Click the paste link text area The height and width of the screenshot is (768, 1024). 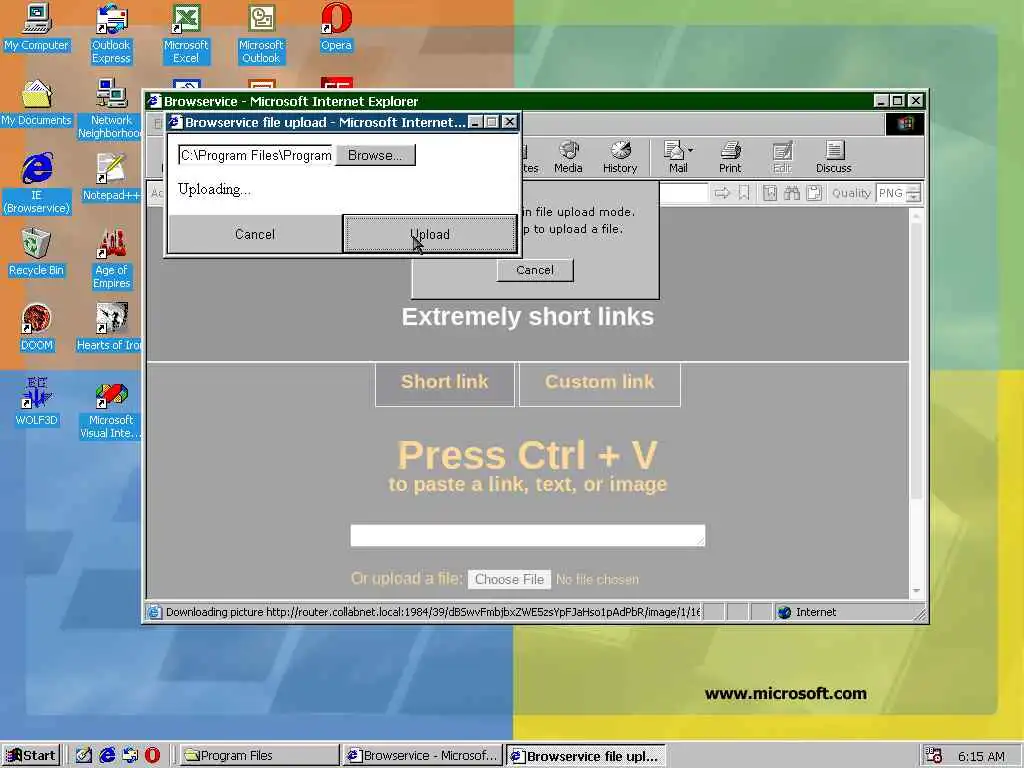click(x=528, y=535)
